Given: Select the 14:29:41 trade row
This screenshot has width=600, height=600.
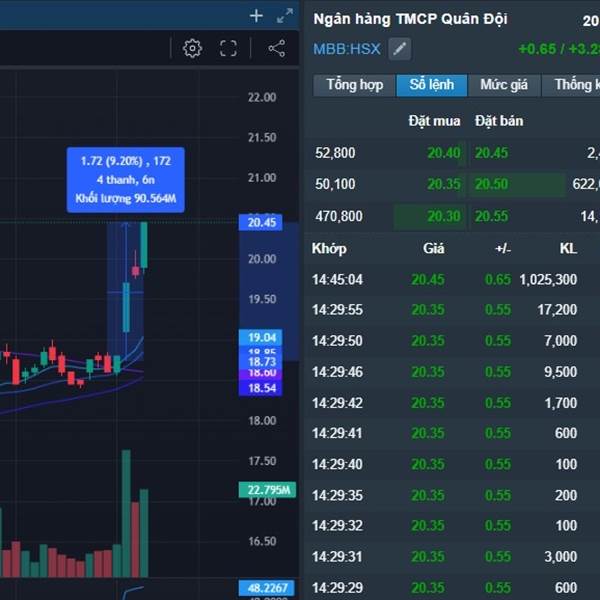Looking at the screenshot, I should click(x=452, y=433).
